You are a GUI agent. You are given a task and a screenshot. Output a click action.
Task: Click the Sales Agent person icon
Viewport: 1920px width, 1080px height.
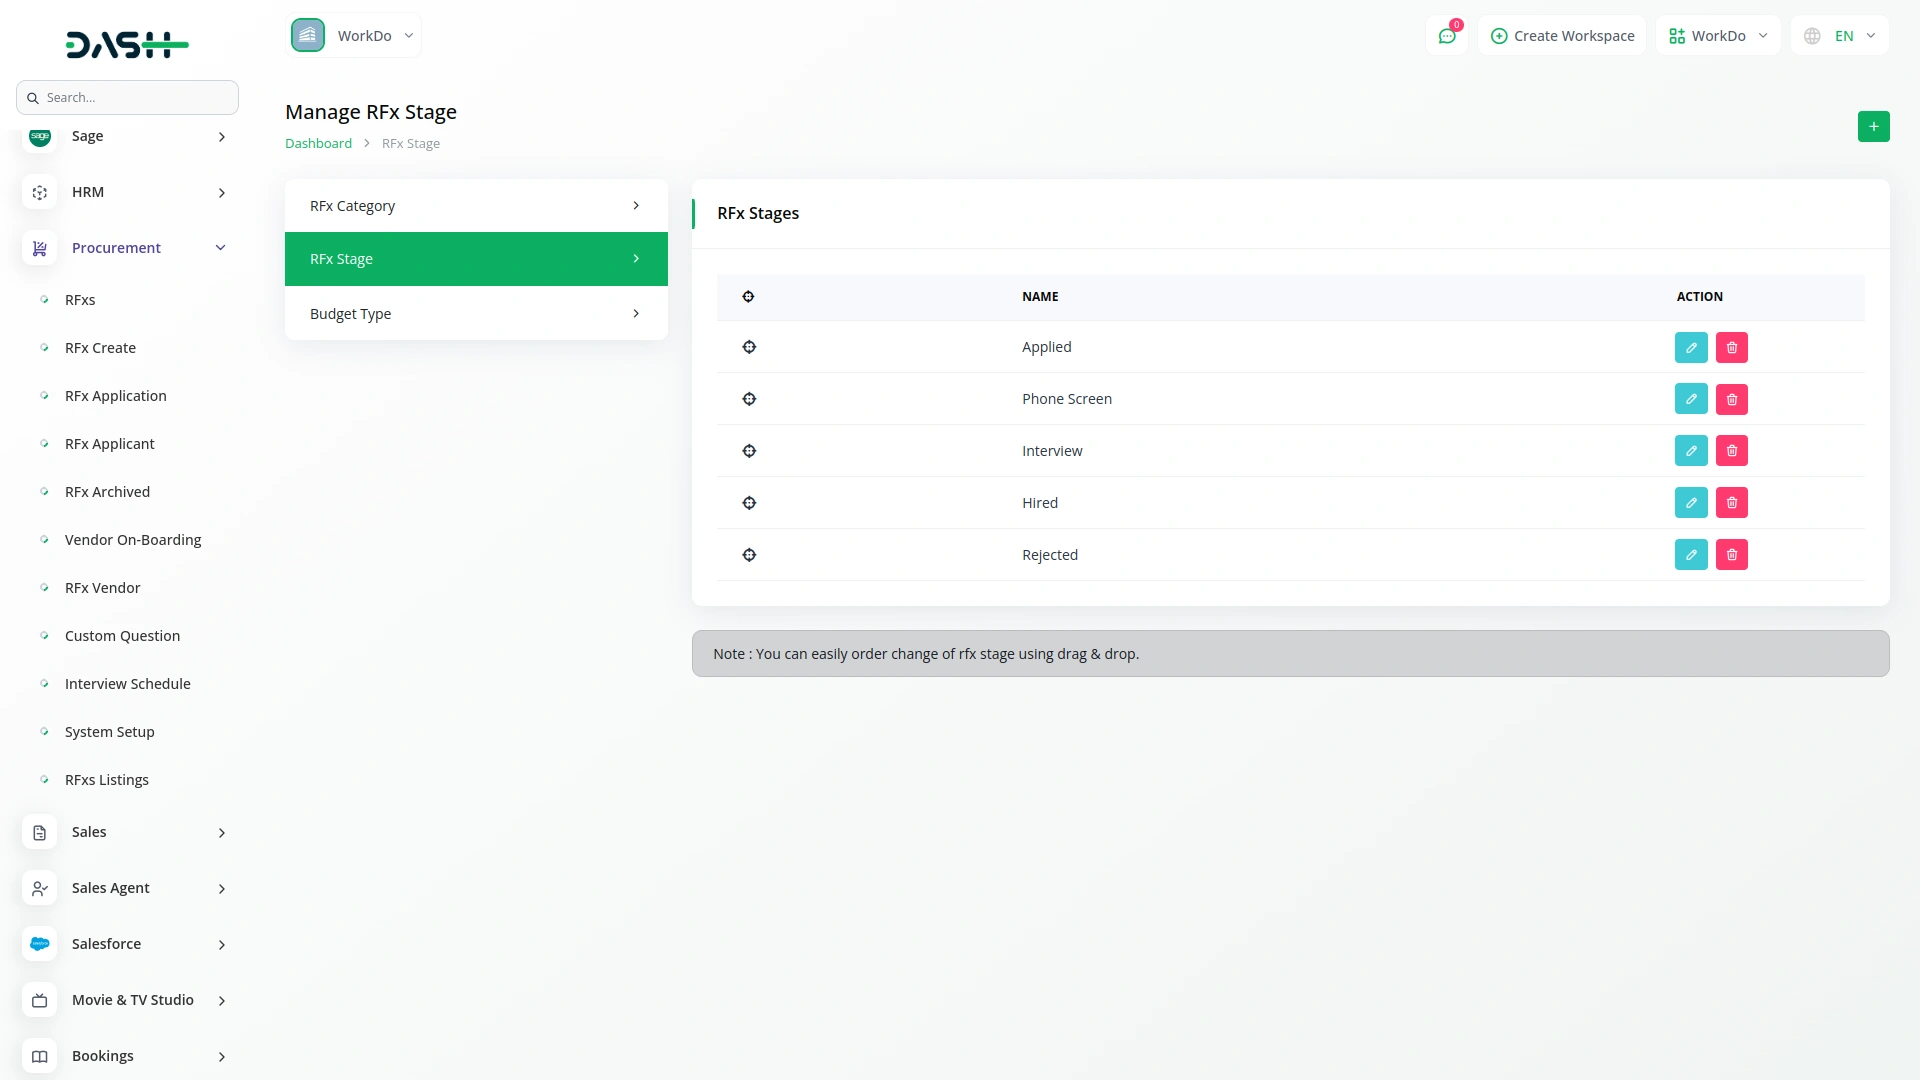pos(40,888)
